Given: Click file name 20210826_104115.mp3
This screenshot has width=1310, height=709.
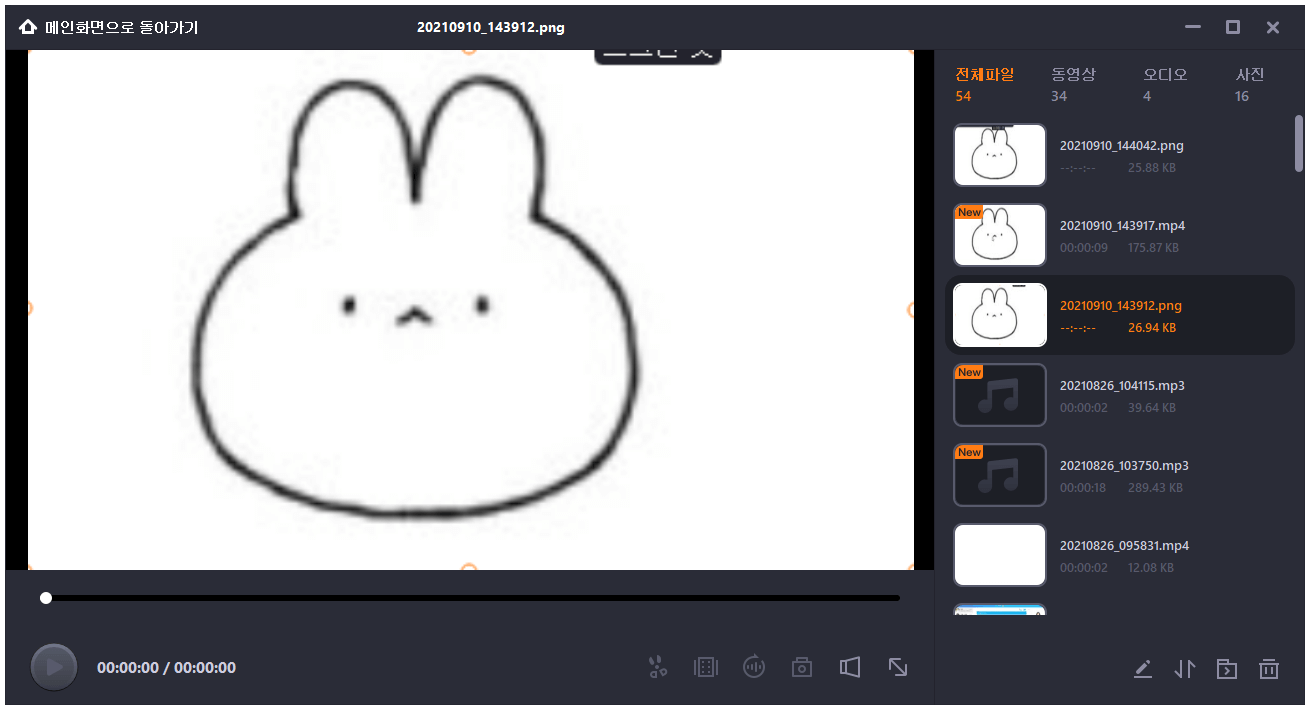Looking at the screenshot, I should [1124, 386].
